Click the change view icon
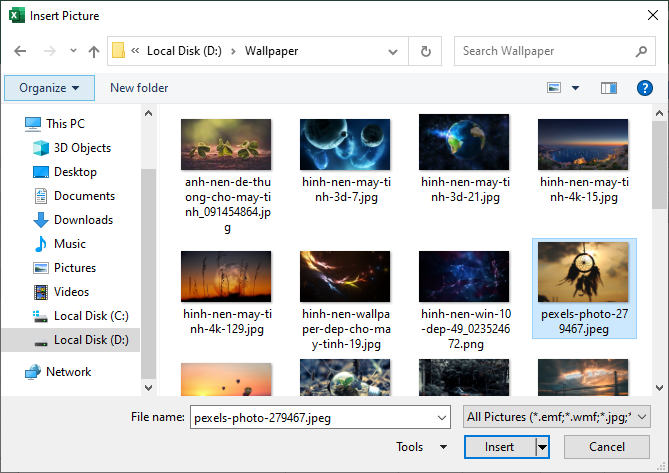The image size is (669, 473). click(554, 88)
